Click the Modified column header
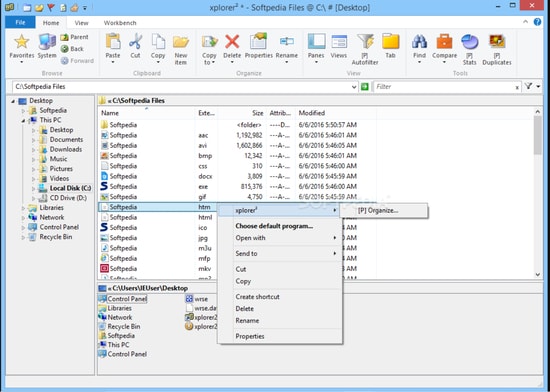 (311, 113)
